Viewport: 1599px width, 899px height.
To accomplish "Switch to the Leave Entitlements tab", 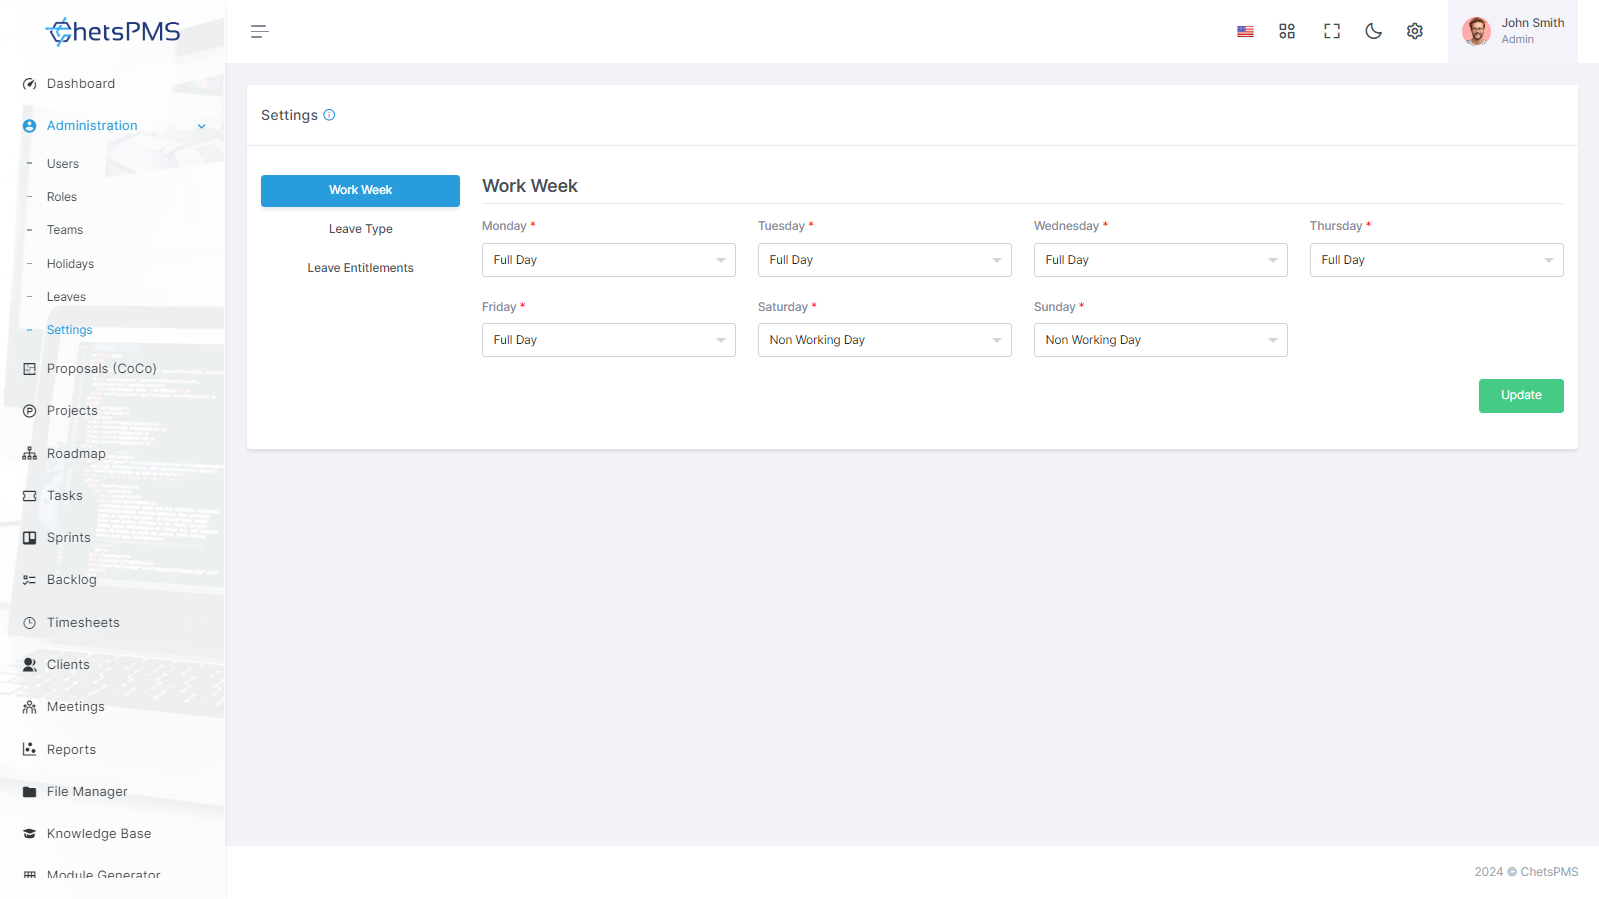I will click(x=360, y=268).
